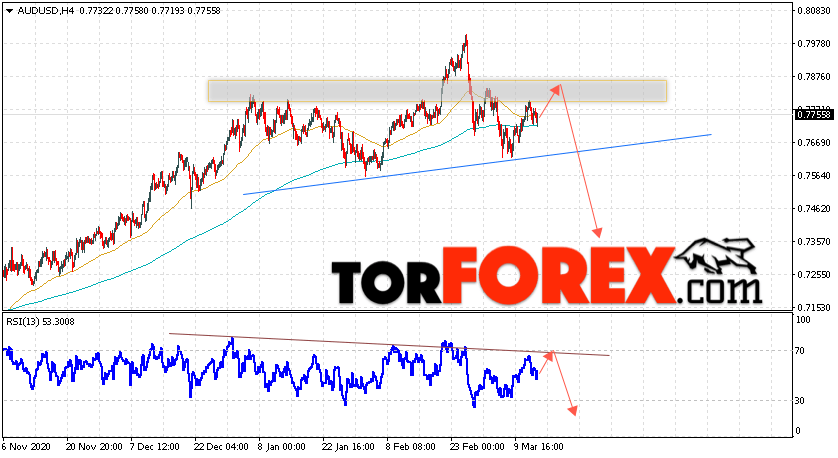This screenshot has height=458, width=838.
Task: Click the 0.74620 price axis label
Action: [x=814, y=209]
